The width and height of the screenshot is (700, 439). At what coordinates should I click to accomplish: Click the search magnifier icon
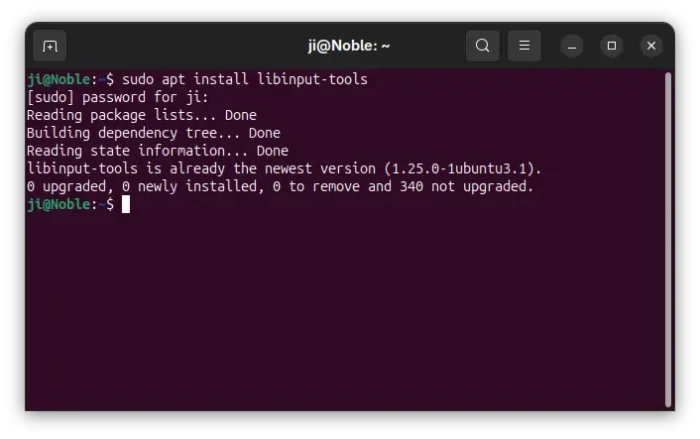pos(482,46)
